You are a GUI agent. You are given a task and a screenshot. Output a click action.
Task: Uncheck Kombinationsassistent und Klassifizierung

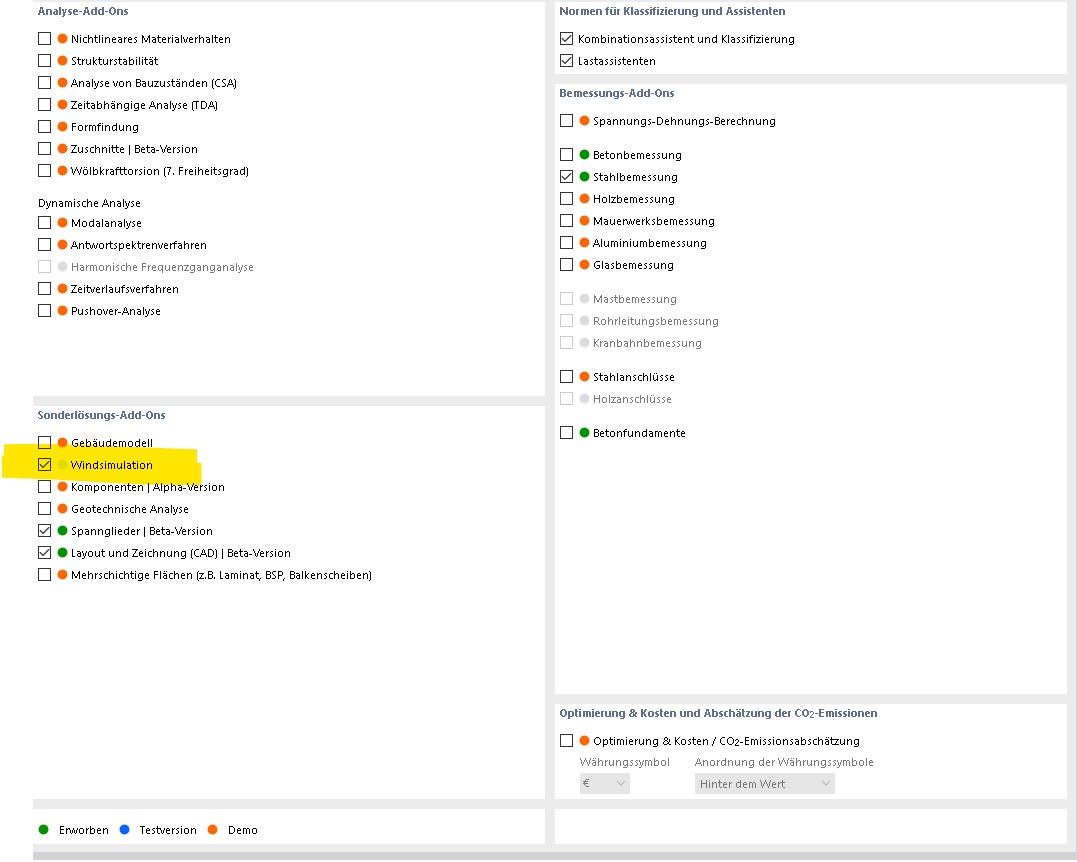tap(567, 39)
